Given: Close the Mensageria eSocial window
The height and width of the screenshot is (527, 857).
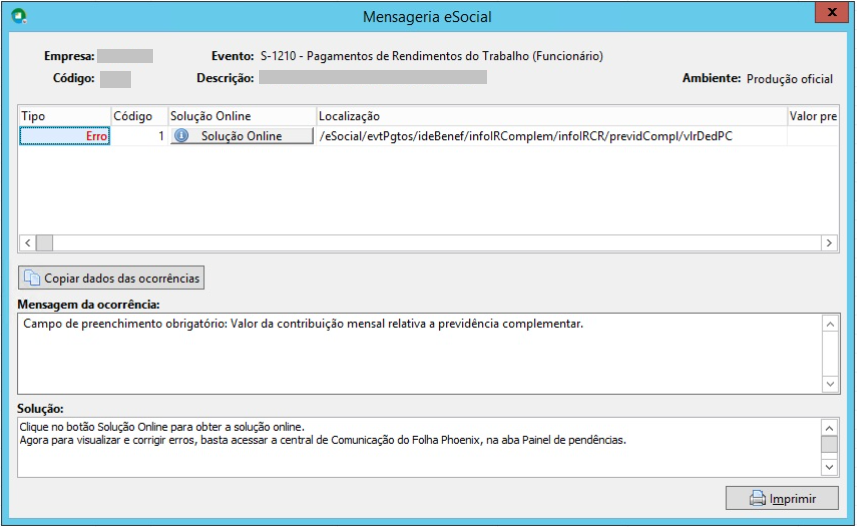Looking at the screenshot, I should click(831, 12).
